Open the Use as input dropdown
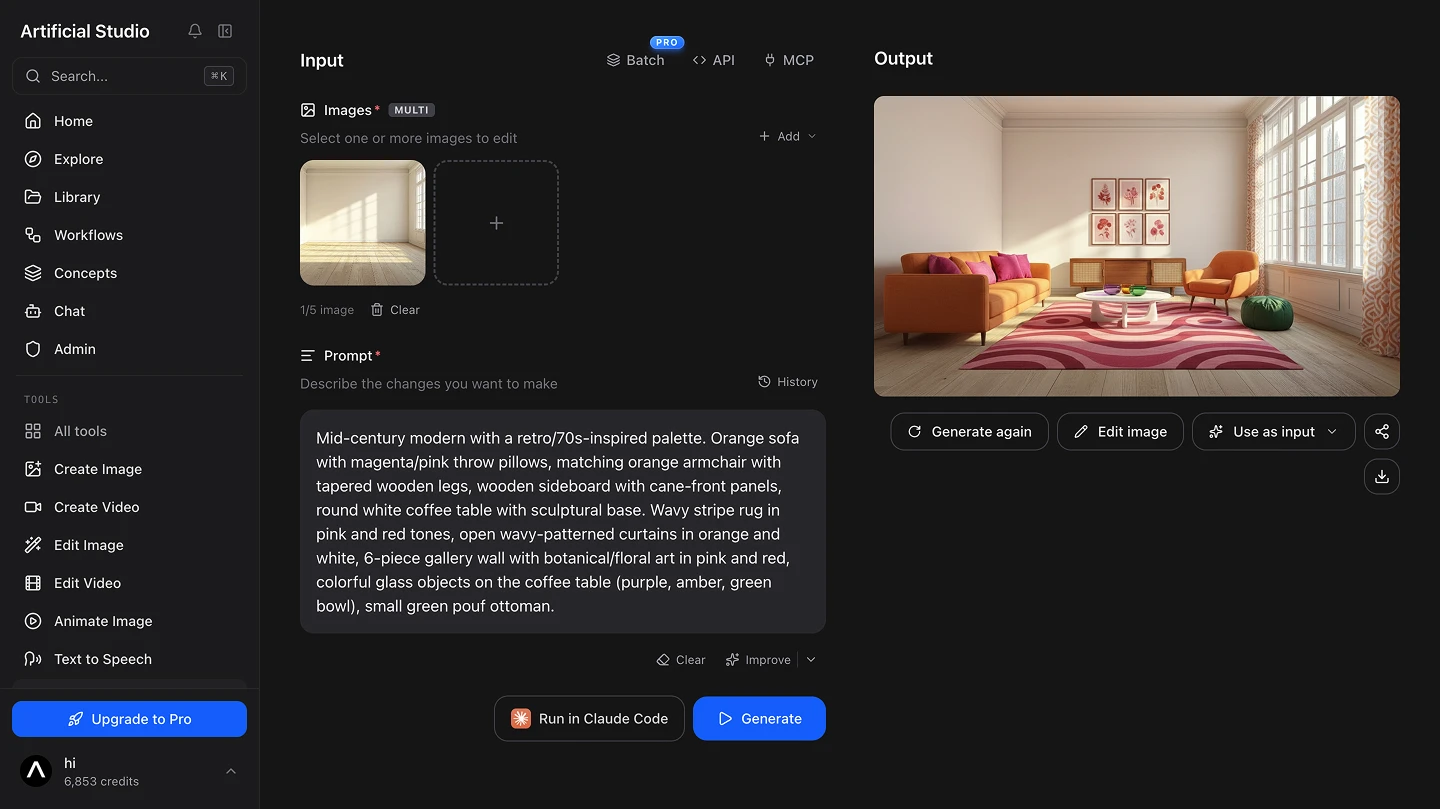This screenshot has width=1440, height=809. 1273,431
